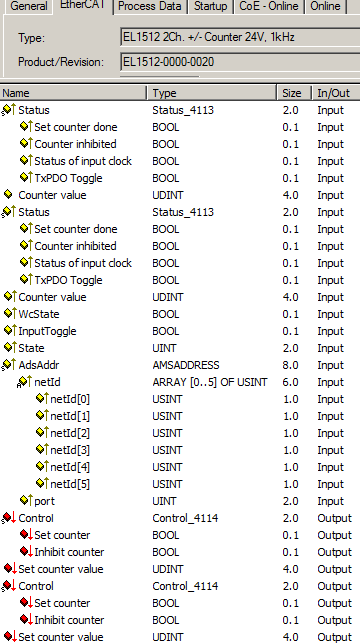Viewport: 360px width, 644px height.
Task: Click the netId[2] input variable icon
Action: (41, 433)
